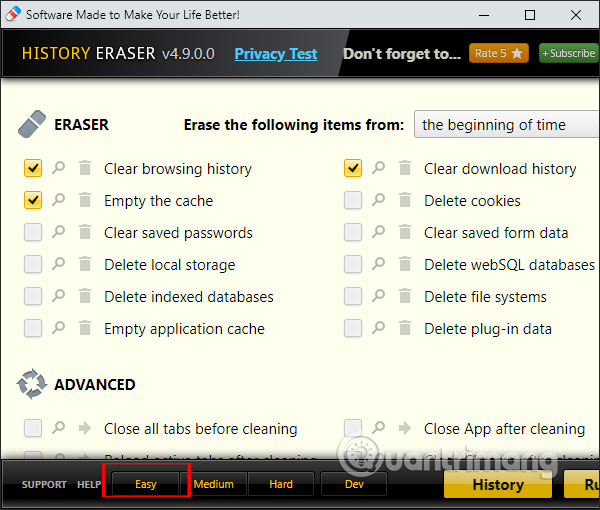This screenshot has height=510, width=600.
Task: Click arrow icon for Close all tabs before cleaning
Action: tap(85, 428)
